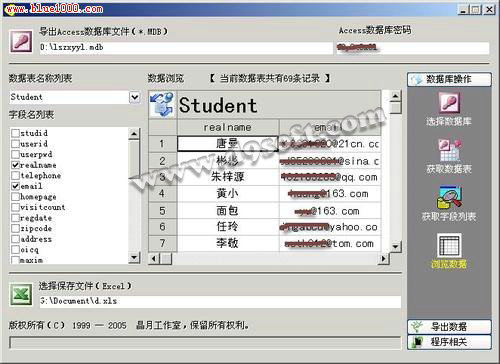Click the data grid scroll down arrow

[x=395, y=247]
